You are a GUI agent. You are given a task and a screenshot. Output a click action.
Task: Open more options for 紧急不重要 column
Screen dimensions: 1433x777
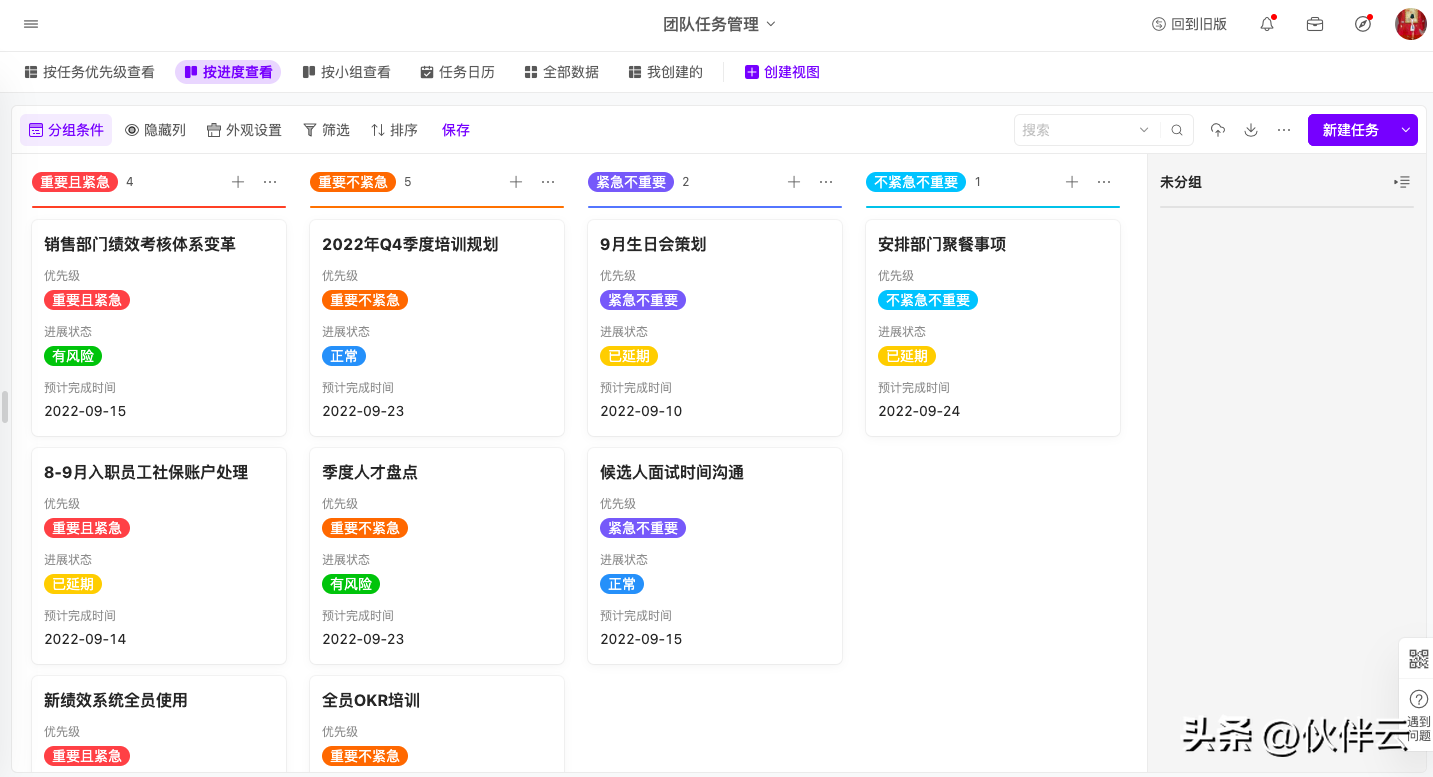(826, 182)
